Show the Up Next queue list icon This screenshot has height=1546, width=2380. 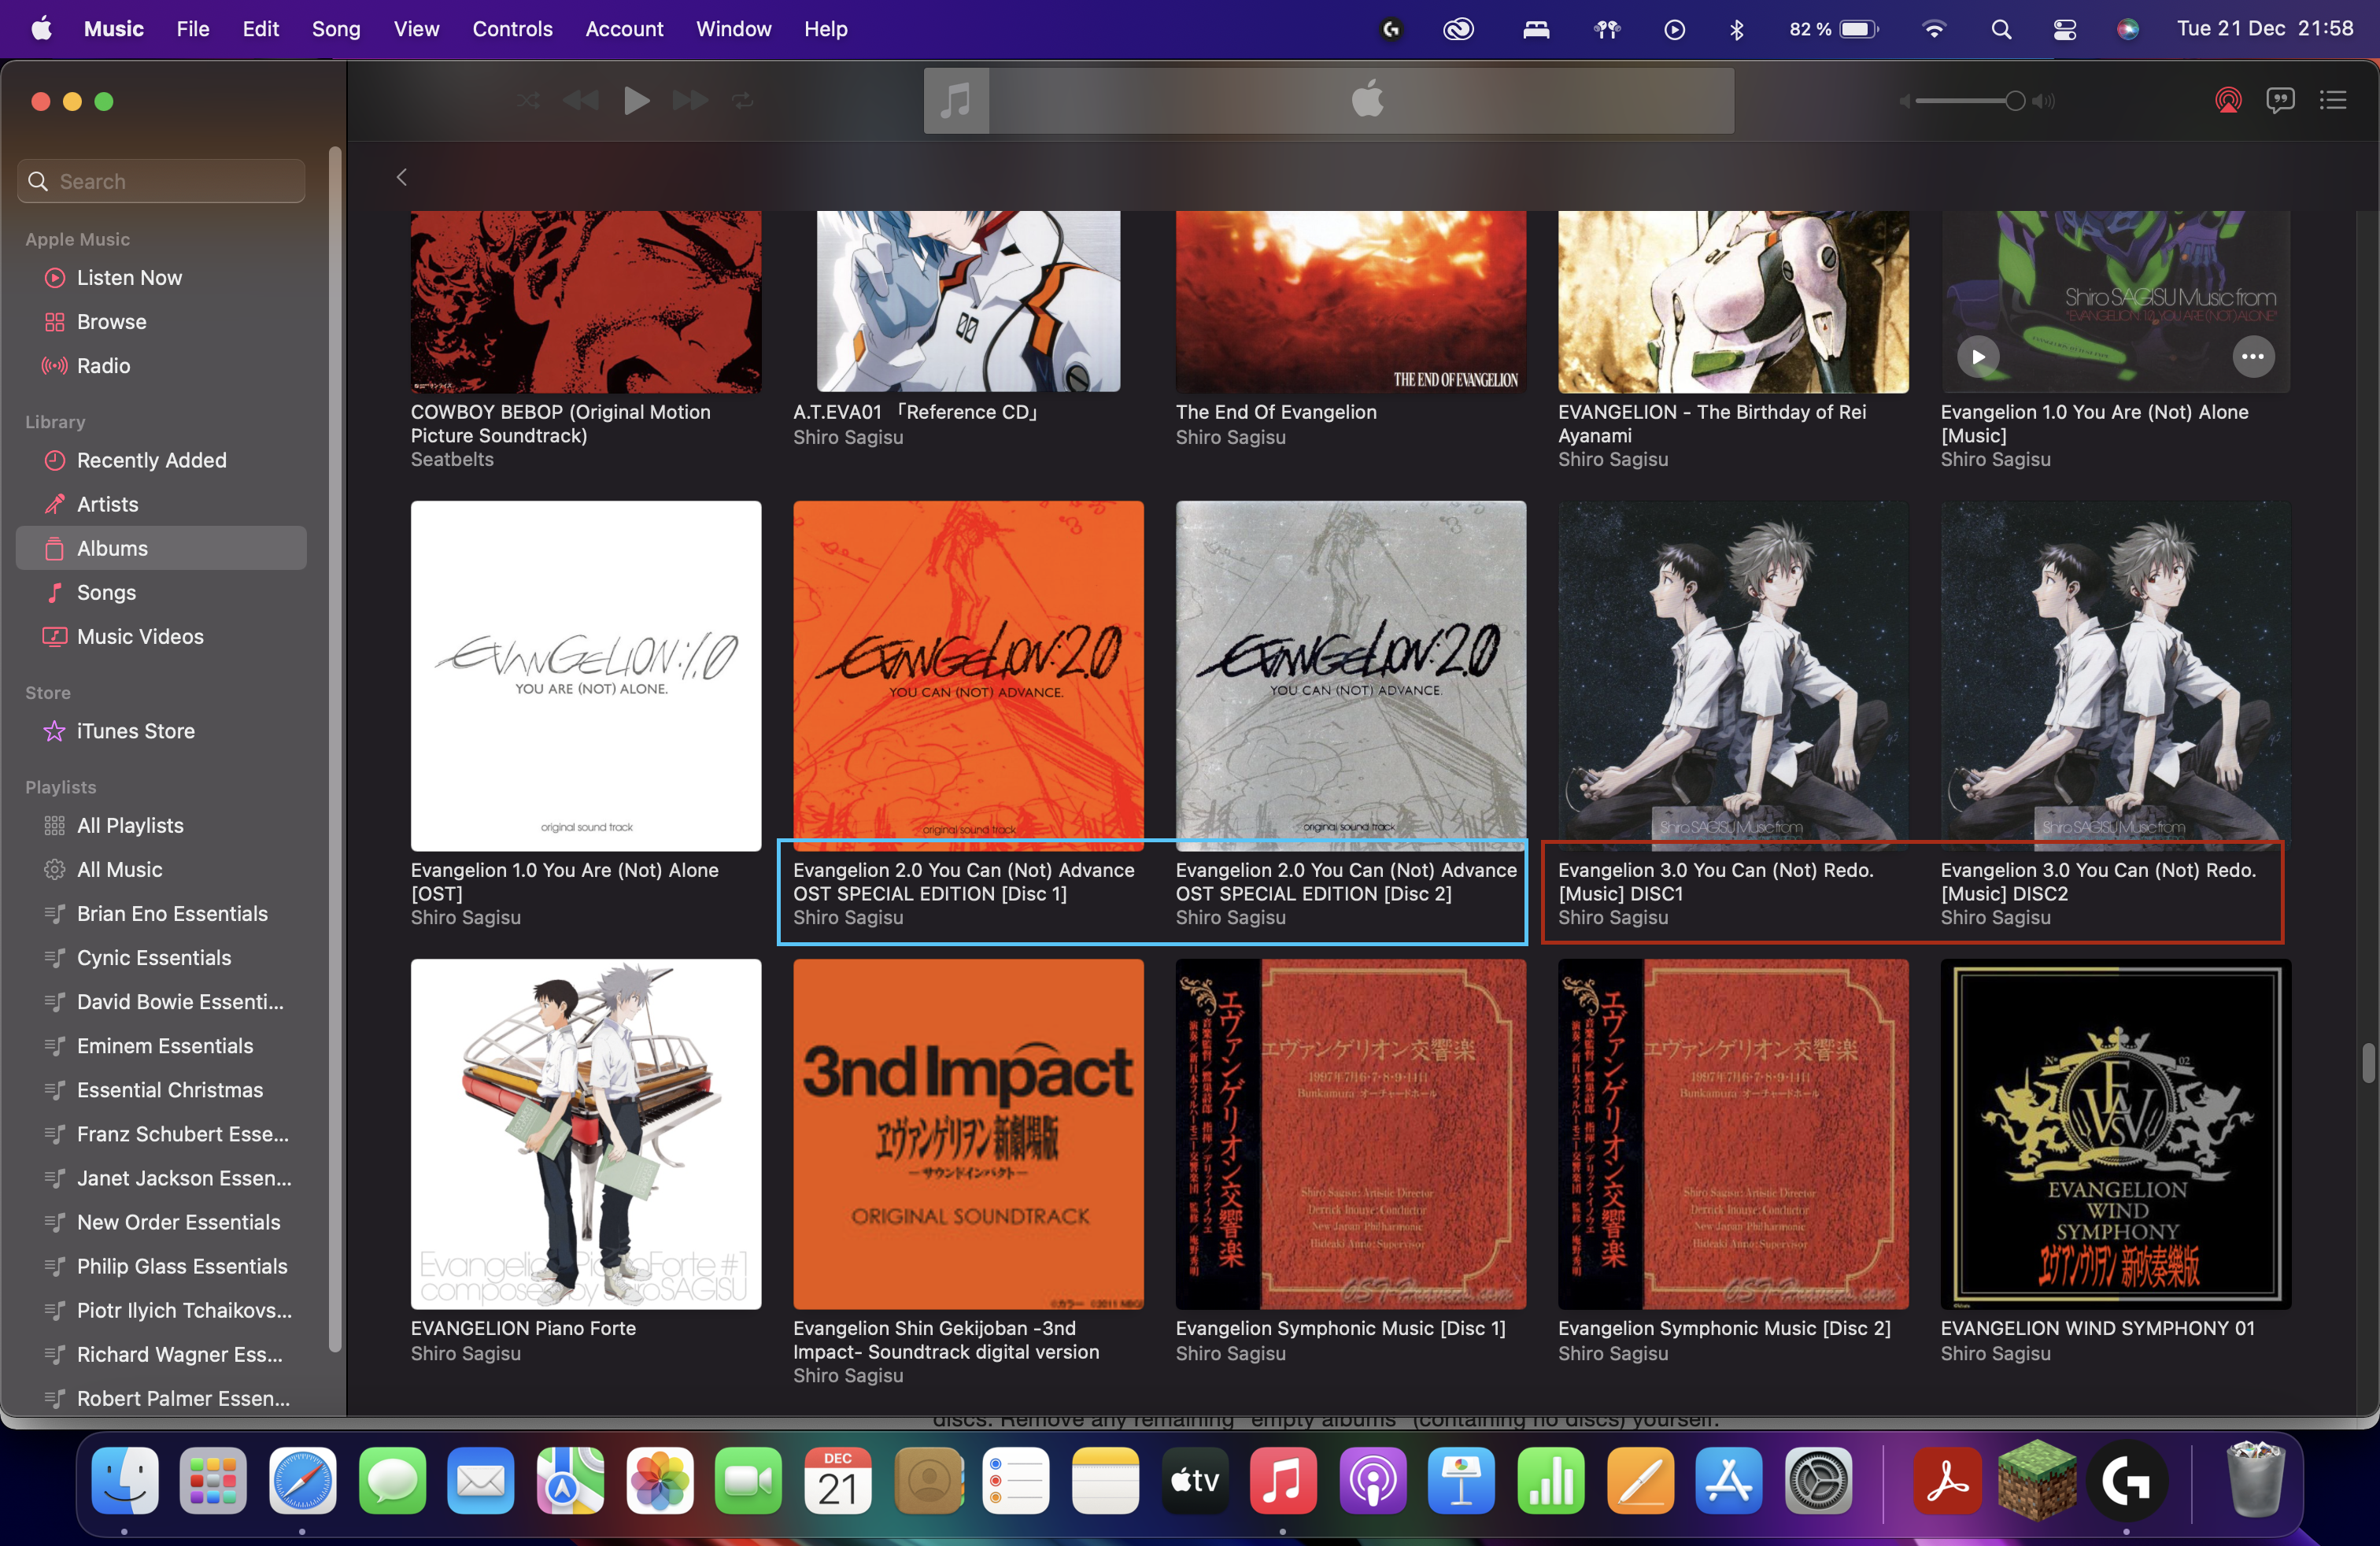point(2333,100)
